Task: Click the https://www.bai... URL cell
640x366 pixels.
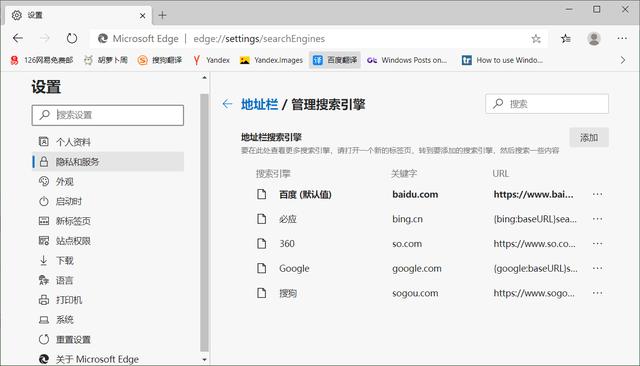Action: 533,195
